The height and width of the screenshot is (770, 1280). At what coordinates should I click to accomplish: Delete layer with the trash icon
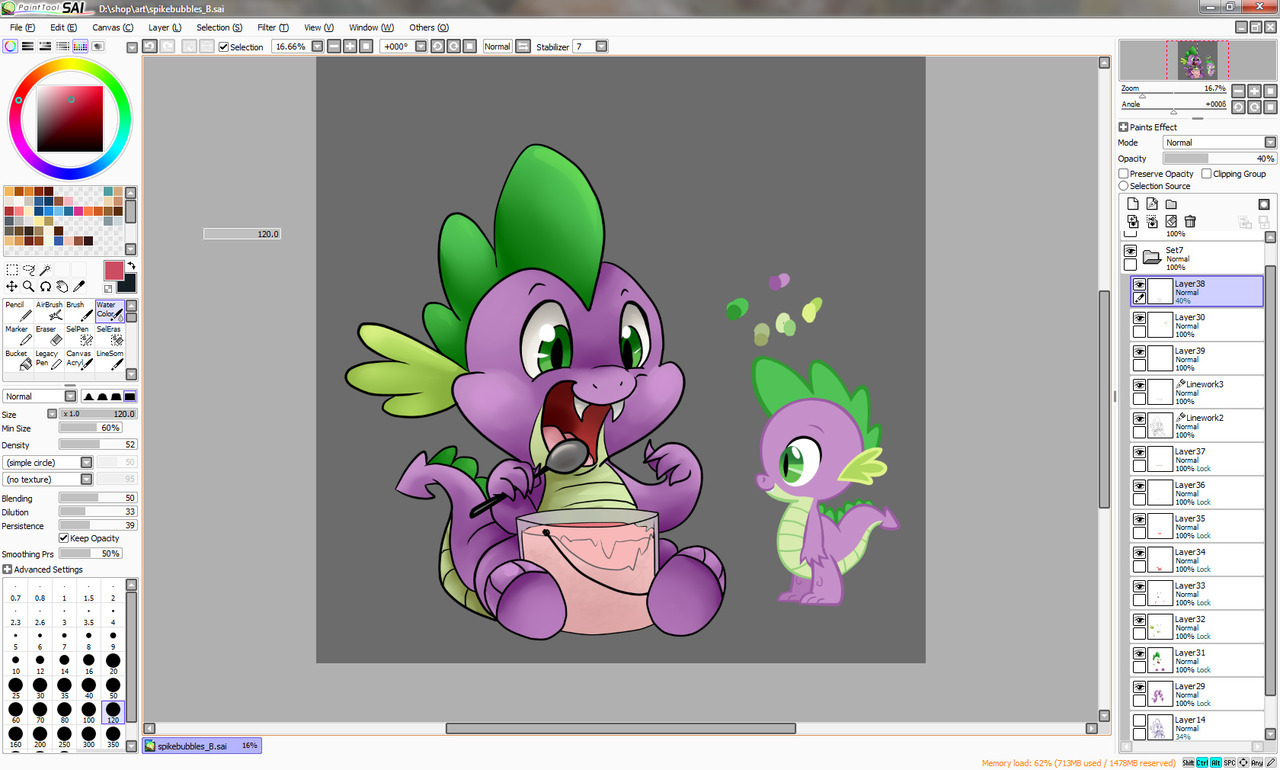pos(1190,221)
